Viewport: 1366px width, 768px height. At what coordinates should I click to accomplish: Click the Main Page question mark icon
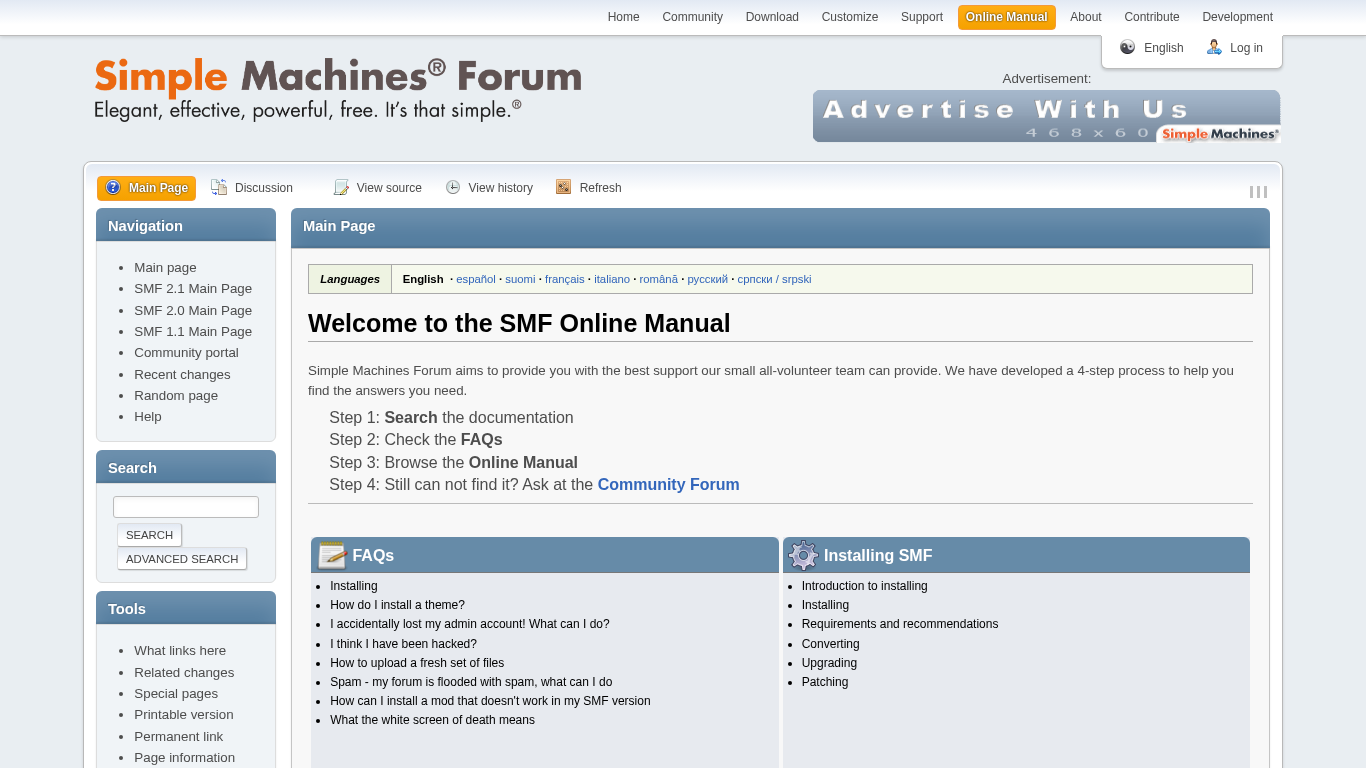point(113,188)
